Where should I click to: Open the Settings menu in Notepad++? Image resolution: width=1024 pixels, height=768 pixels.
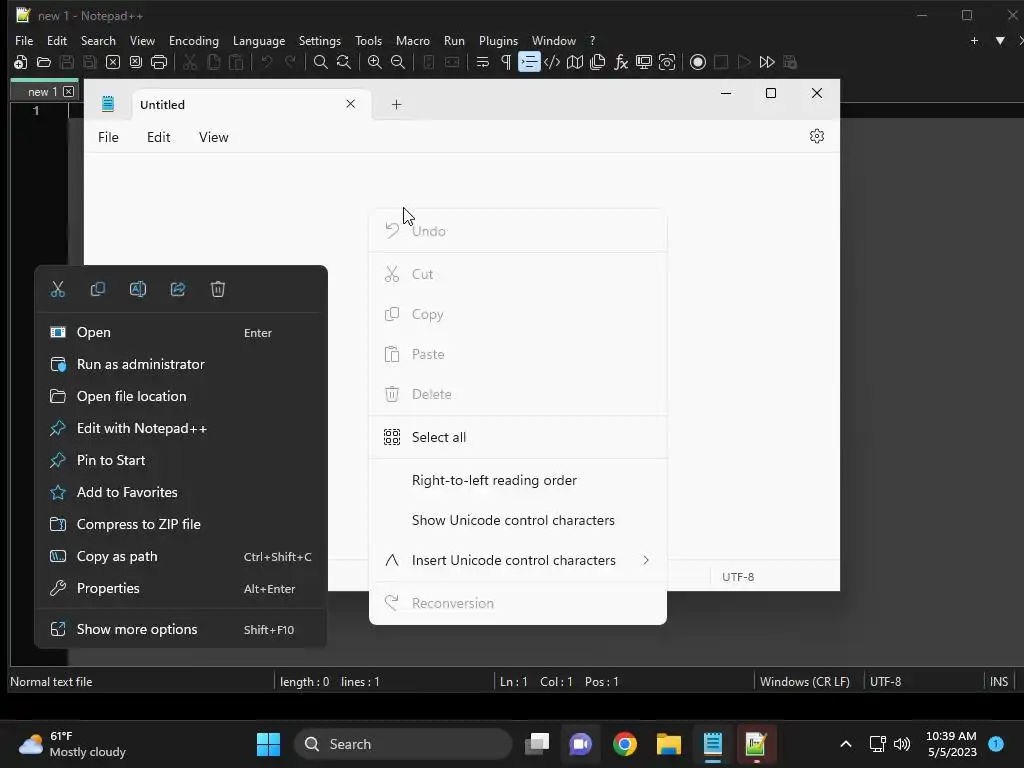click(320, 40)
